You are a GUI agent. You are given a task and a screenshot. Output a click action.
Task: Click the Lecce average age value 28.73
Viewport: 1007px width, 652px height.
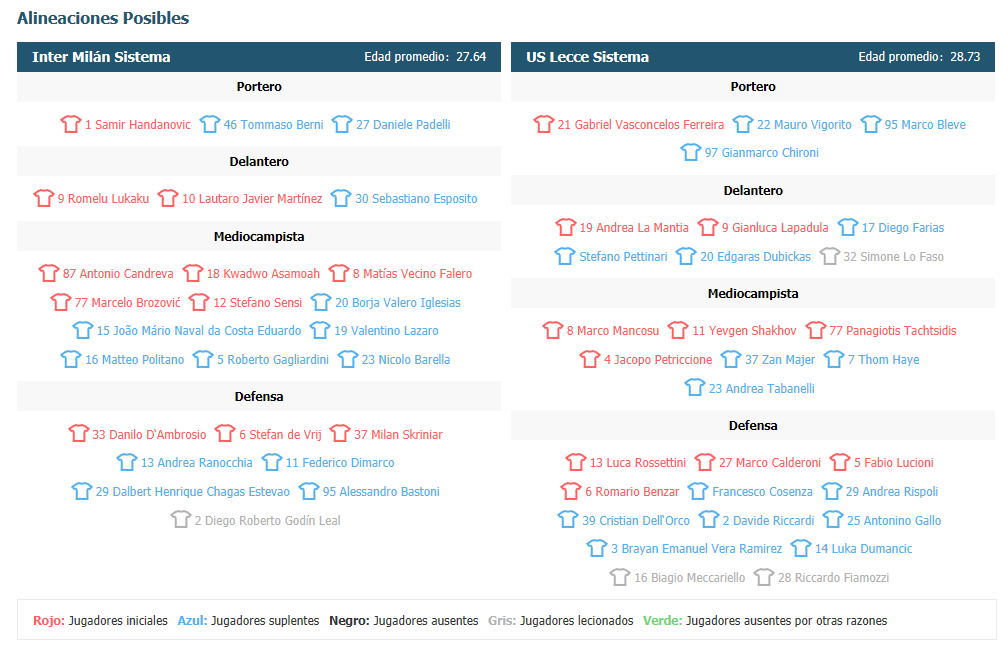point(965,57)
